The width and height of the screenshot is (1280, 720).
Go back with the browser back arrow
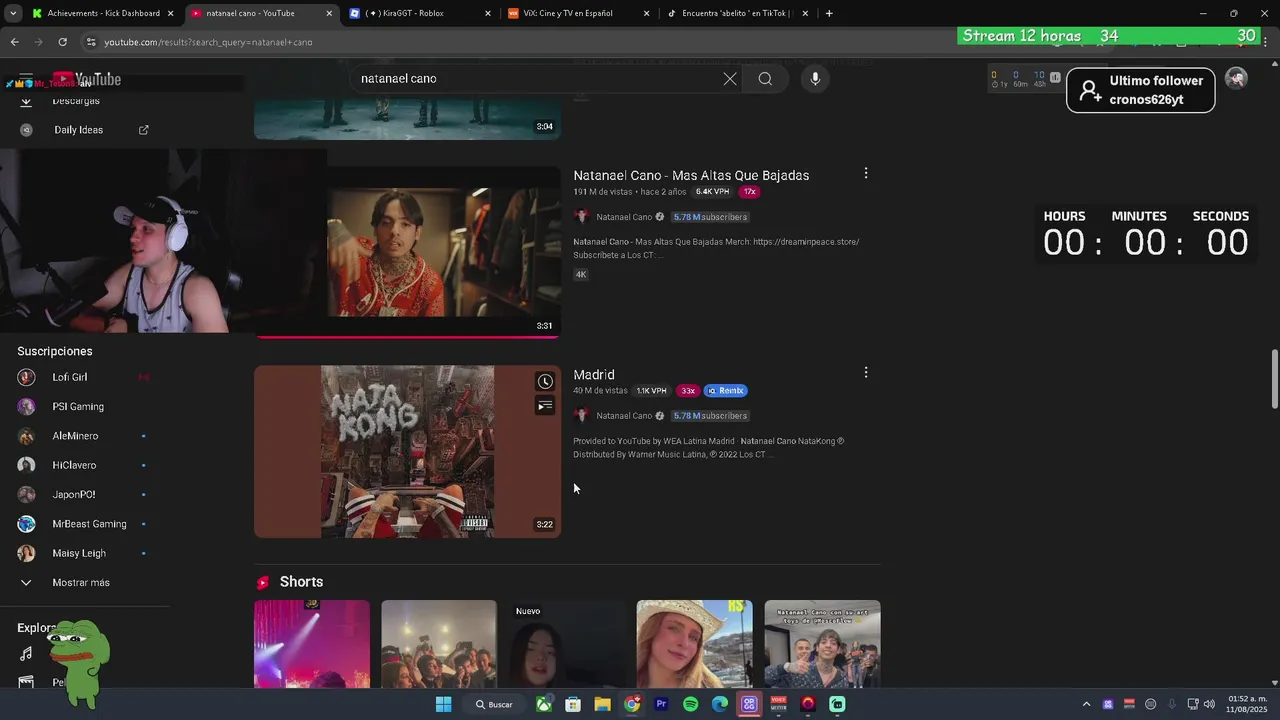click(x=14, y=42)
